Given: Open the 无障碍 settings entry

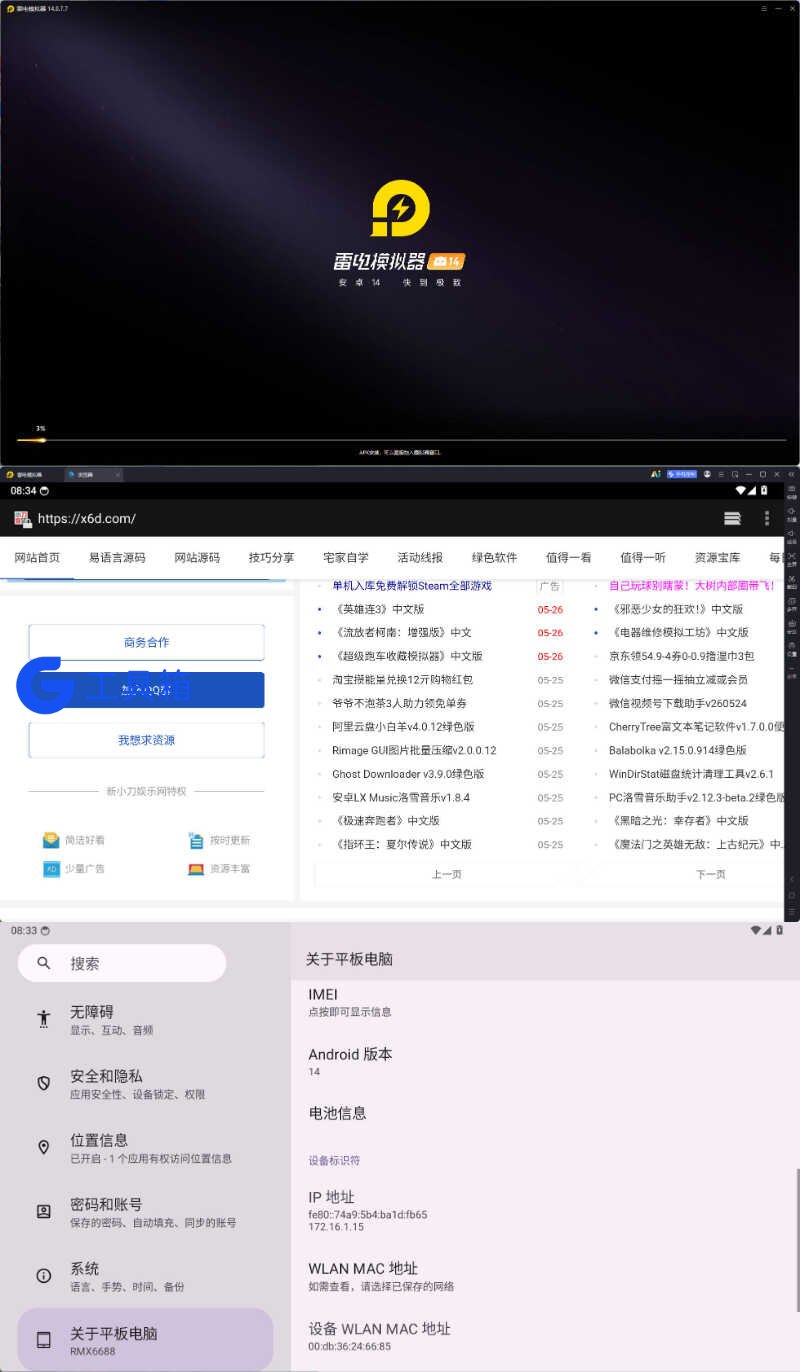Looking at the screenshot, I should pyautogui.click(x=146, y=1020).
